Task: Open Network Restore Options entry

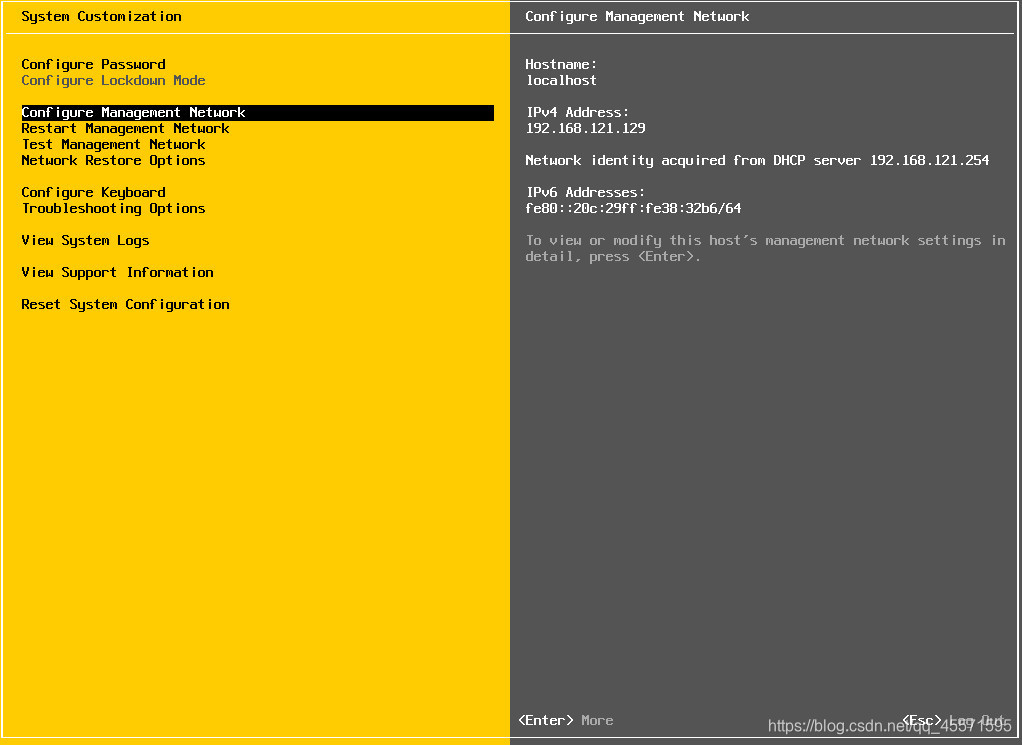Action: click(113, 160)
